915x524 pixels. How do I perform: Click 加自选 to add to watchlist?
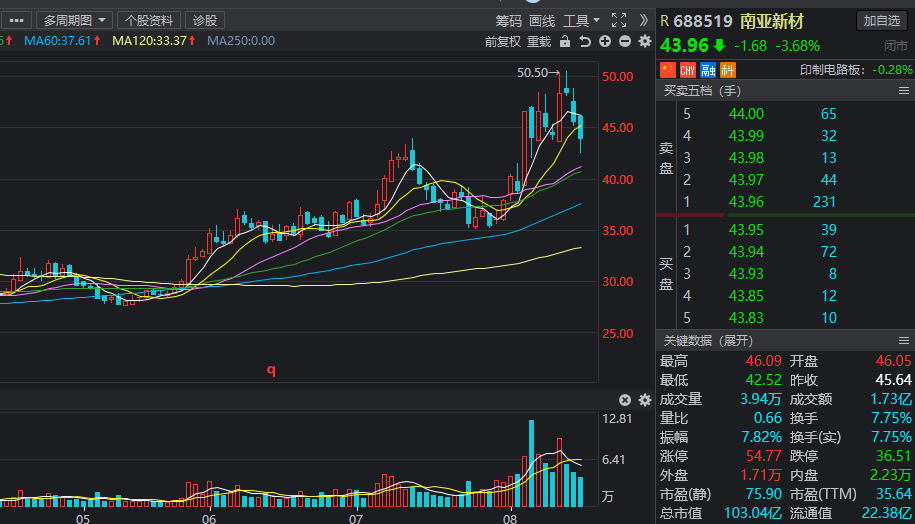click(882, 21)
